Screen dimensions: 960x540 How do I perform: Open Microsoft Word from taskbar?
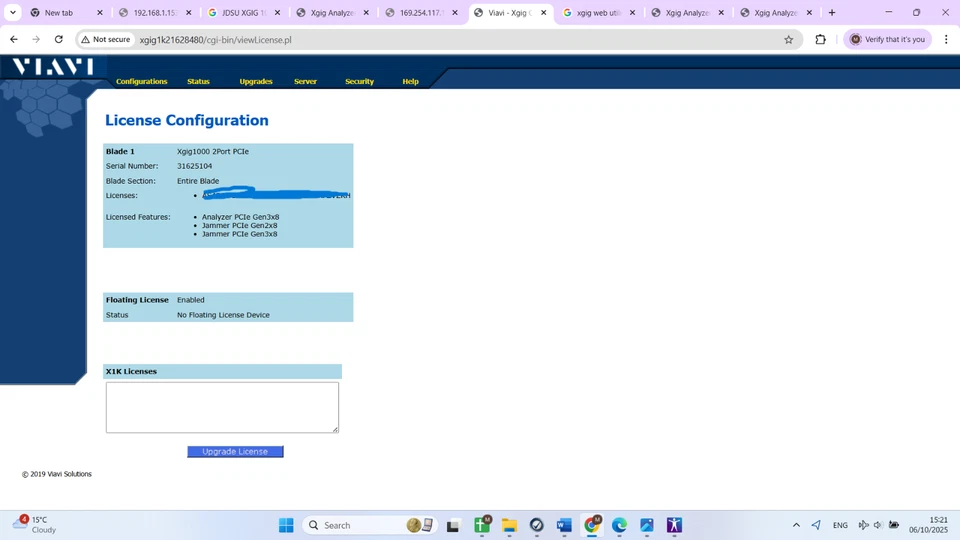click(x=564, y=525)
